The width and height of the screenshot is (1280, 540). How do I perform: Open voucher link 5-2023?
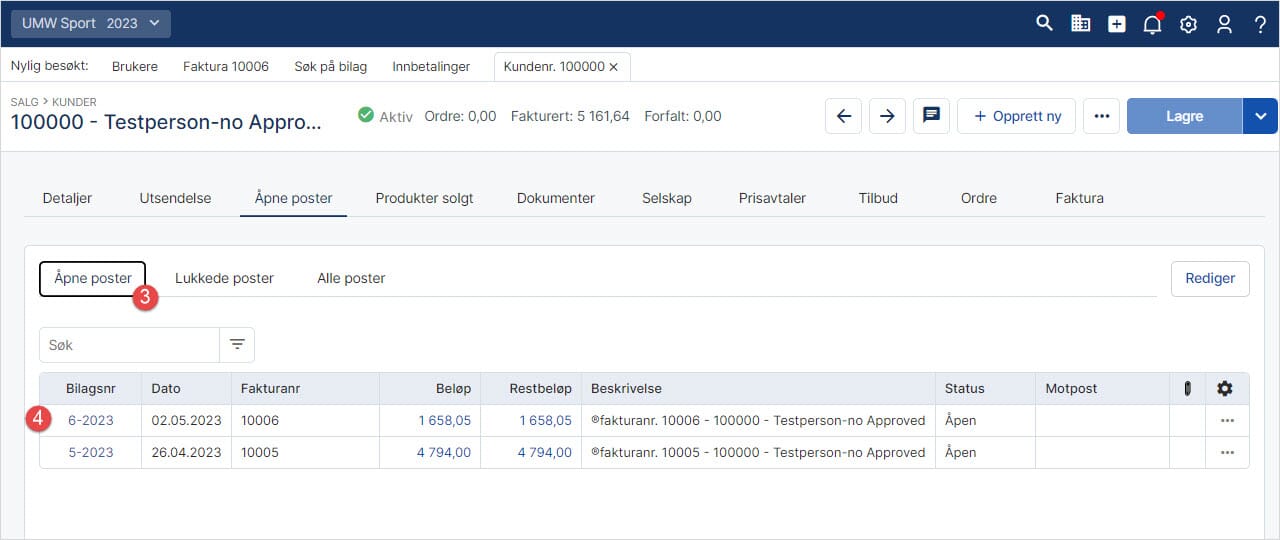pyautogui.click(x=90, y=453)
